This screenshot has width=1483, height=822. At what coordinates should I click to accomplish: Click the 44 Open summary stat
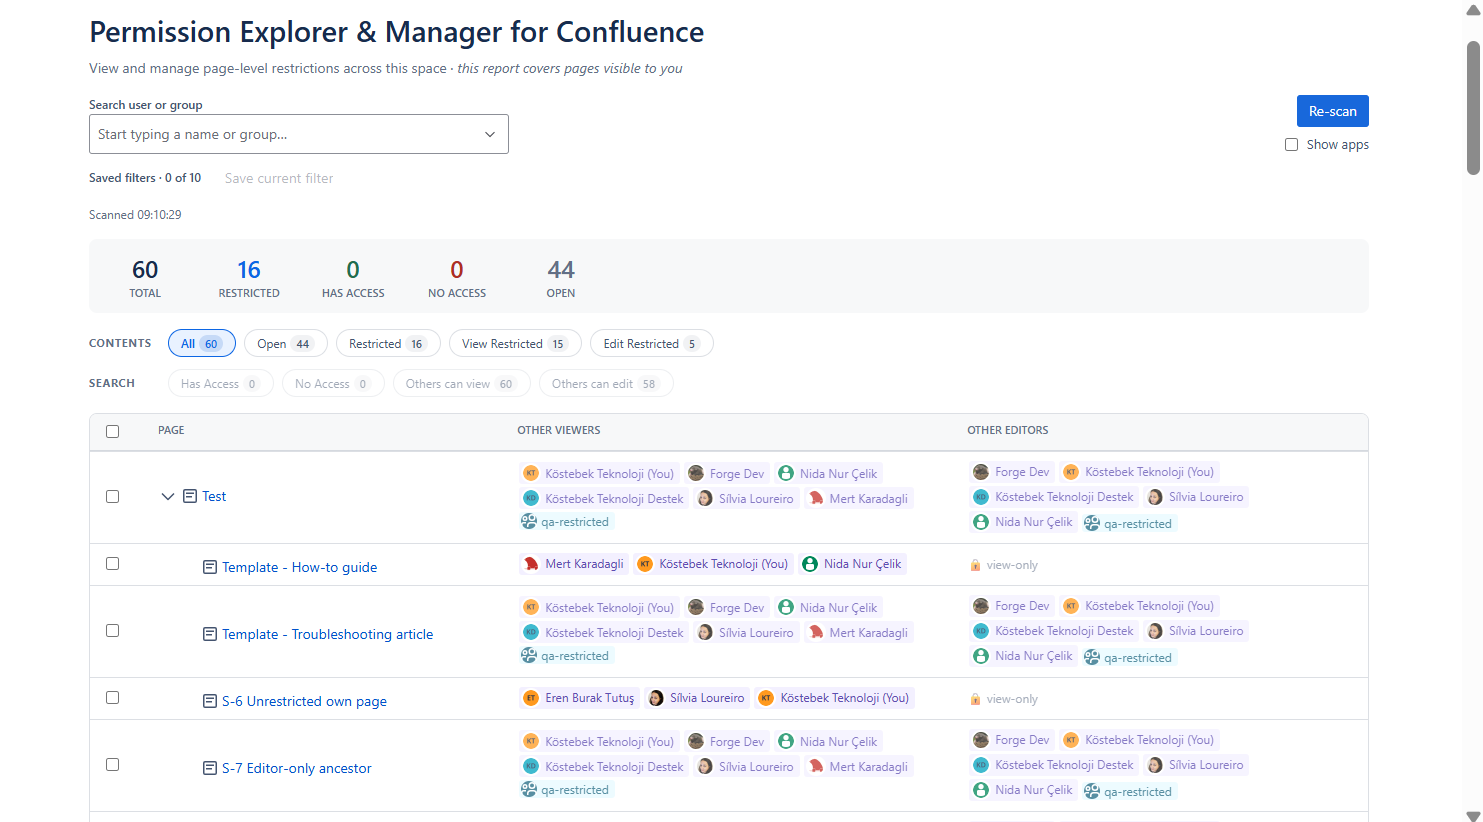pyautogui.click(x=561, y=278)
